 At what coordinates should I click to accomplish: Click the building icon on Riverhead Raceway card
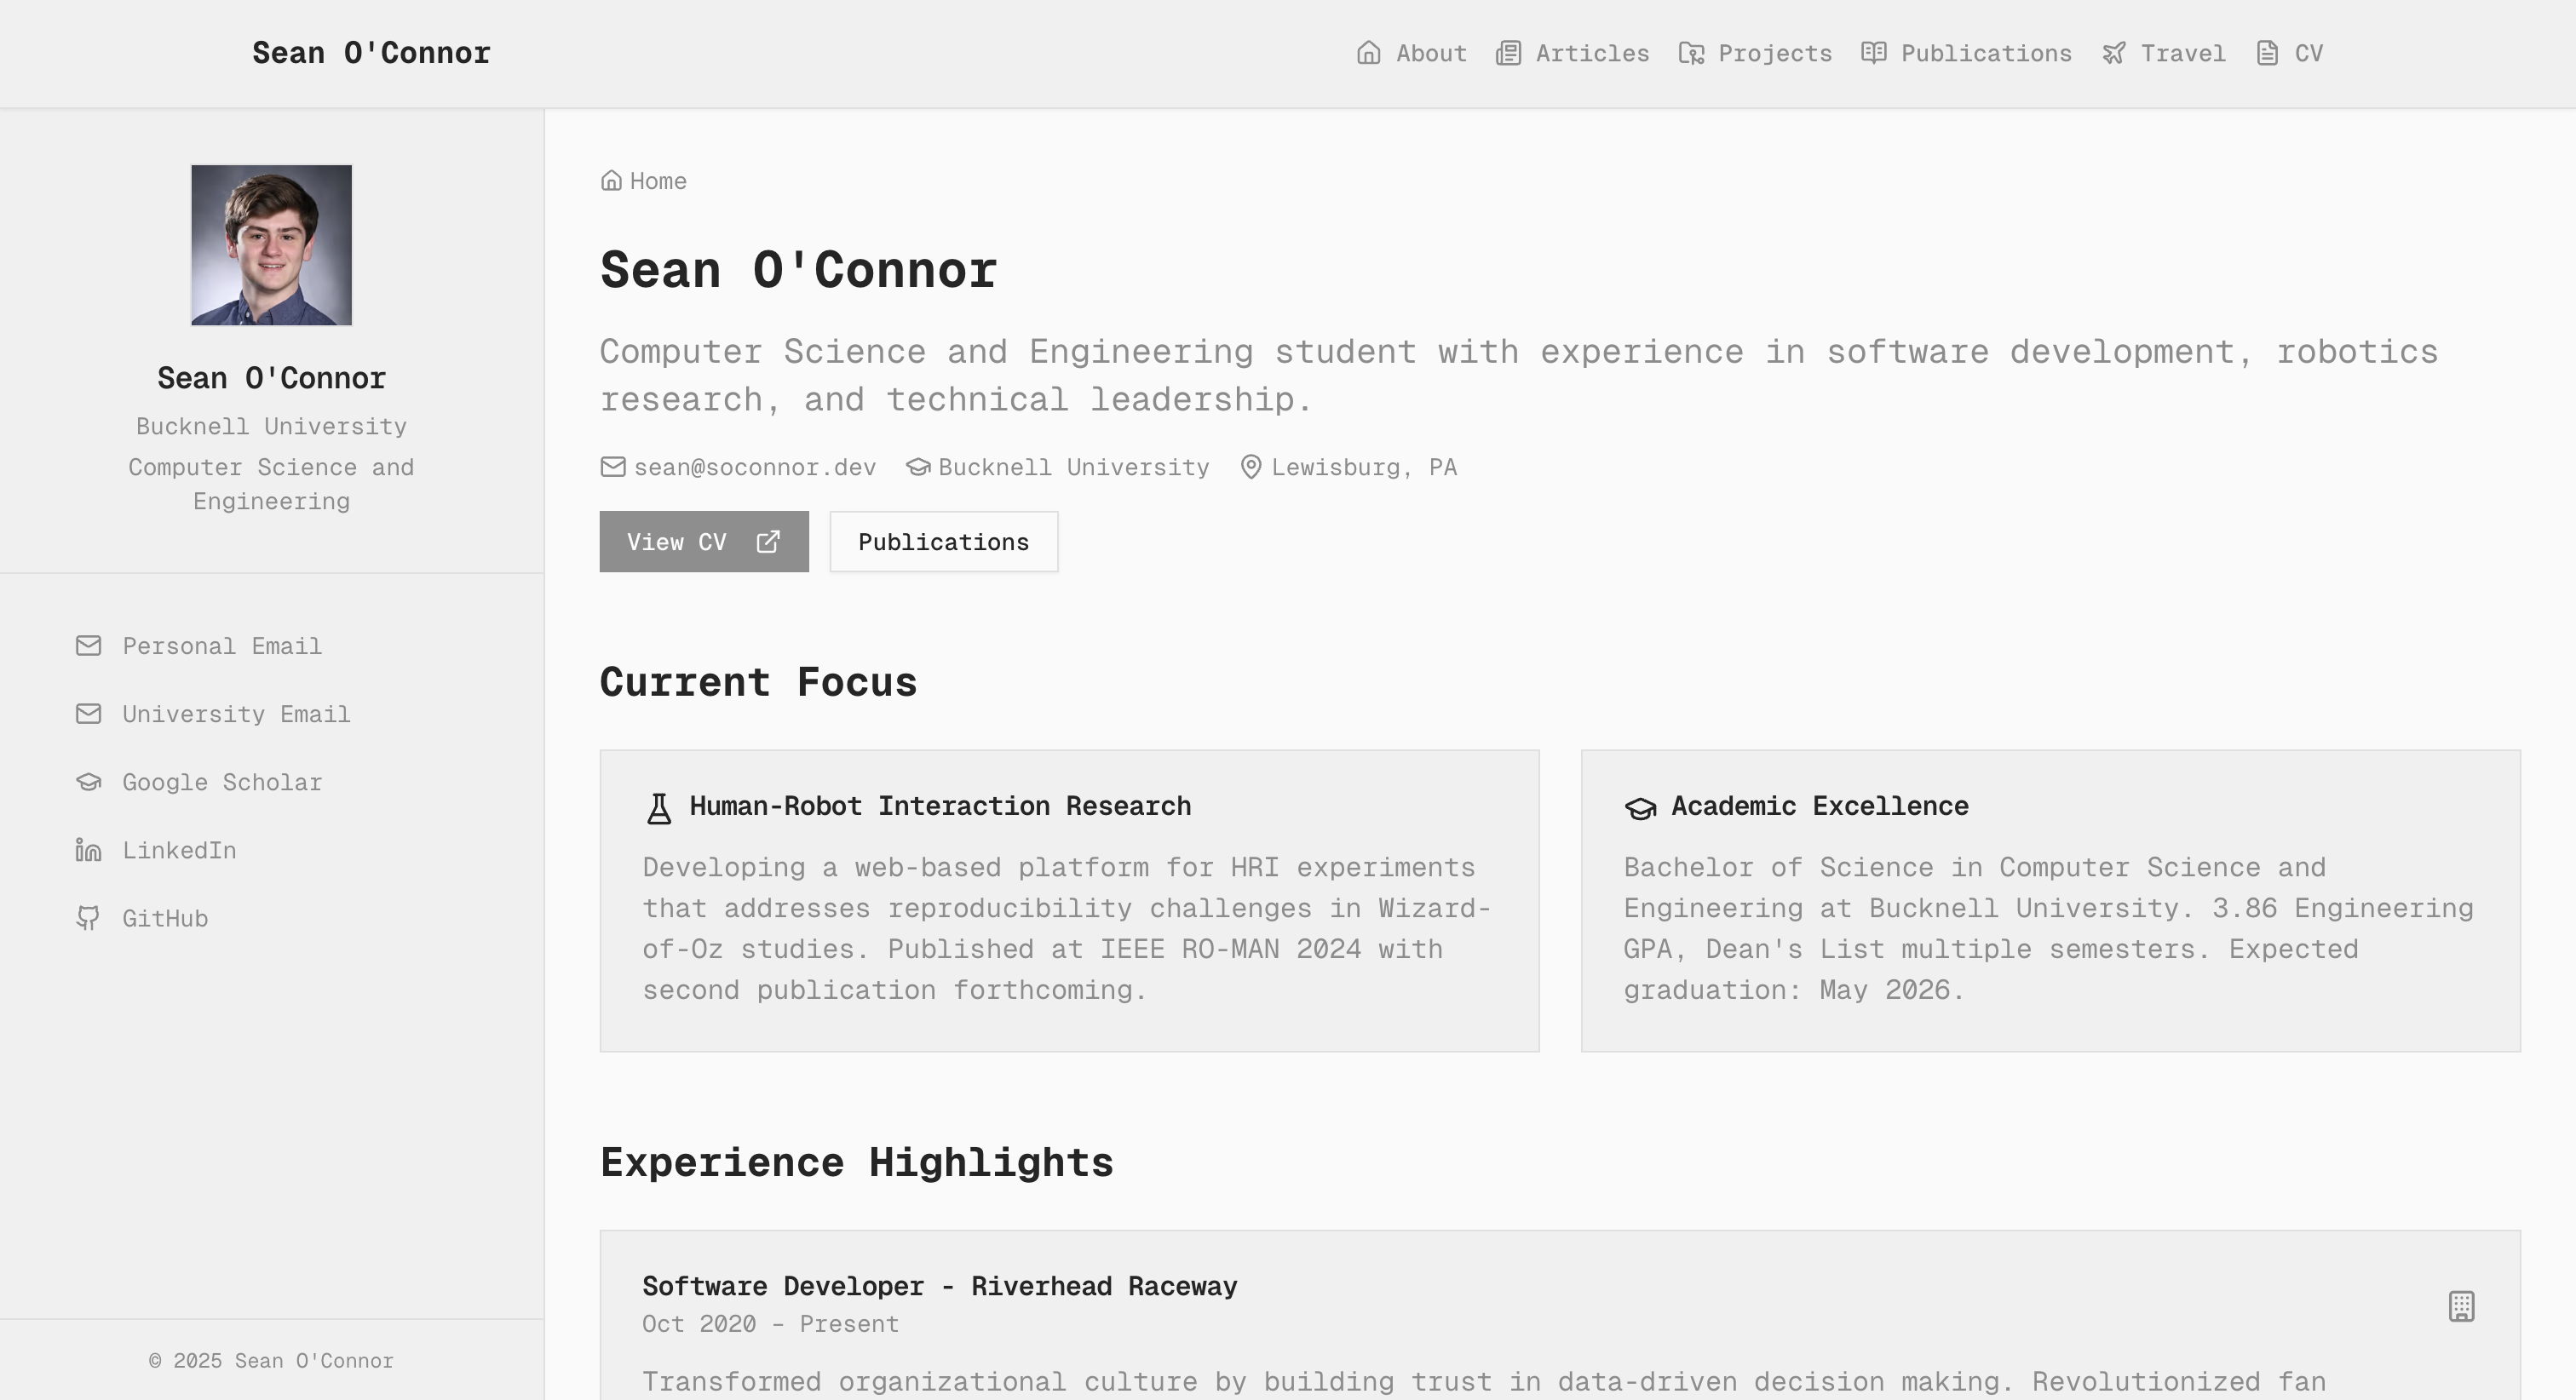pos(2461,1306)
